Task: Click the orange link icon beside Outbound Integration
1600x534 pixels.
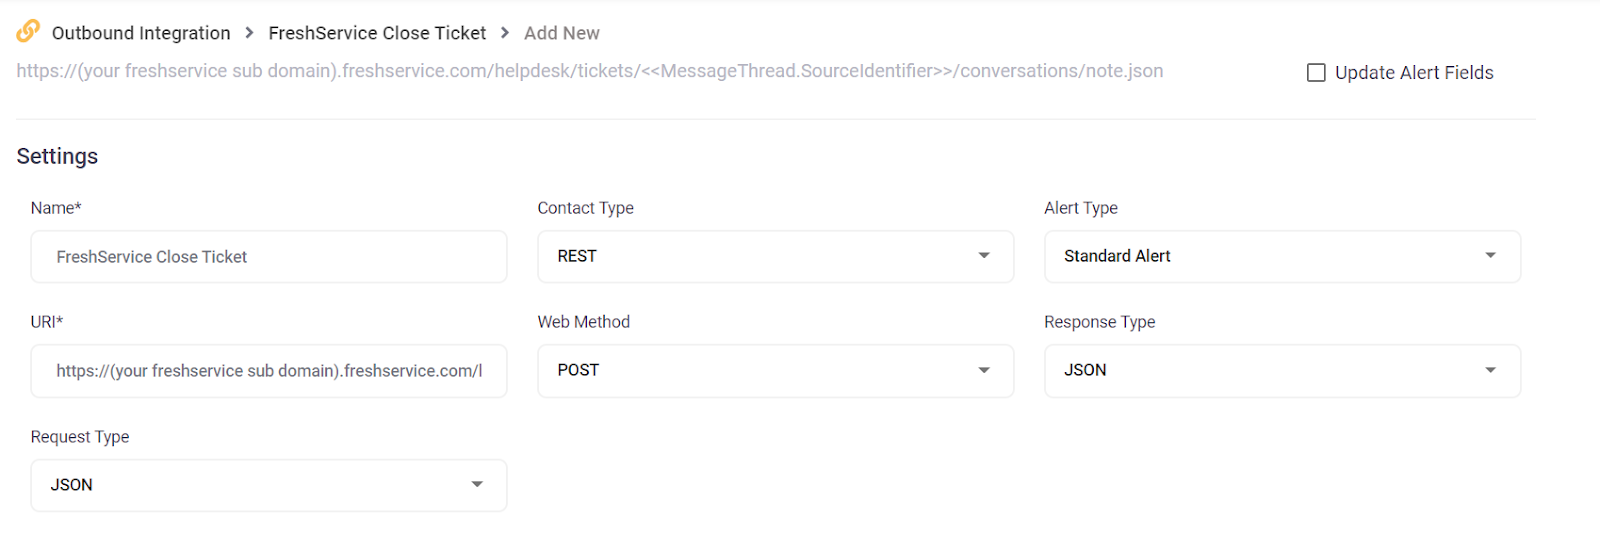Action: [x=28, y=31]
